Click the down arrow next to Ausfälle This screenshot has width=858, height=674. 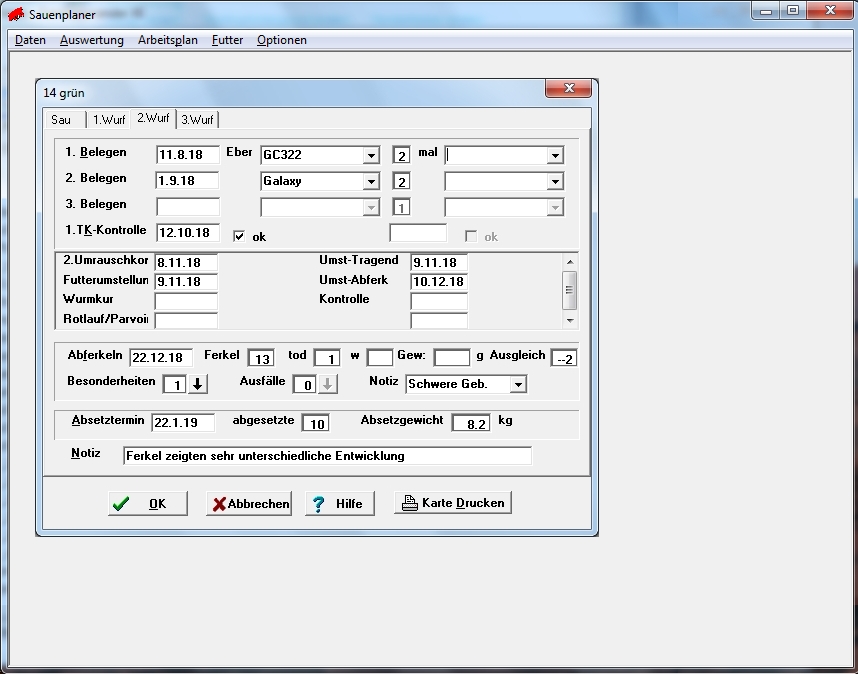coord(328,385)
